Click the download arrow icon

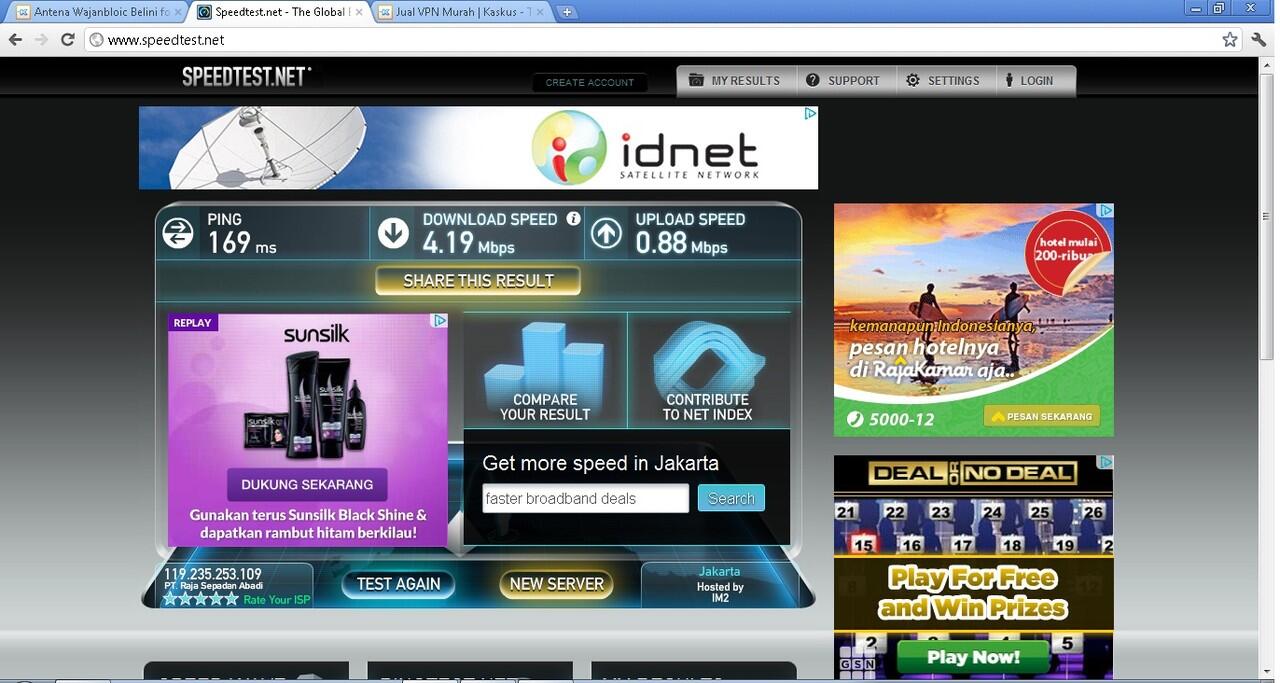click(393, 233)
